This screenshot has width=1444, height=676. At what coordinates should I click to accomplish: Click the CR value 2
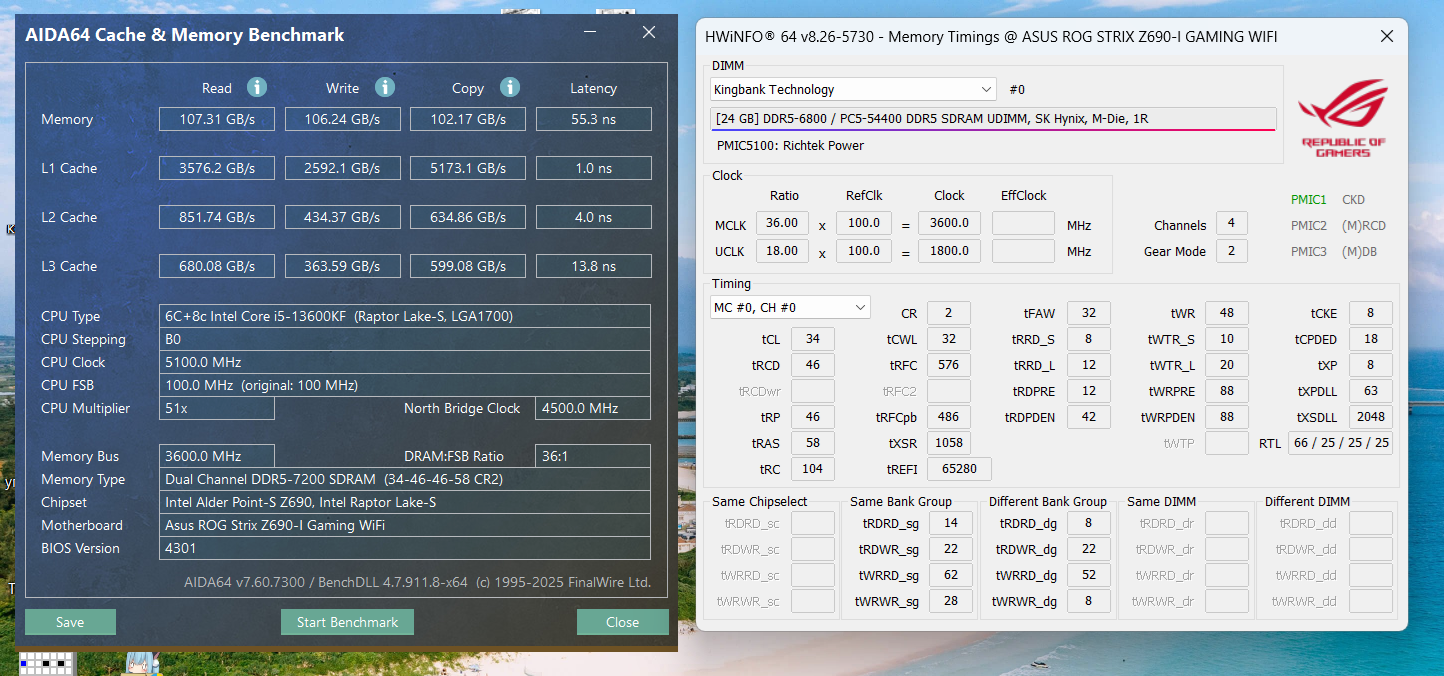(949, 313)
